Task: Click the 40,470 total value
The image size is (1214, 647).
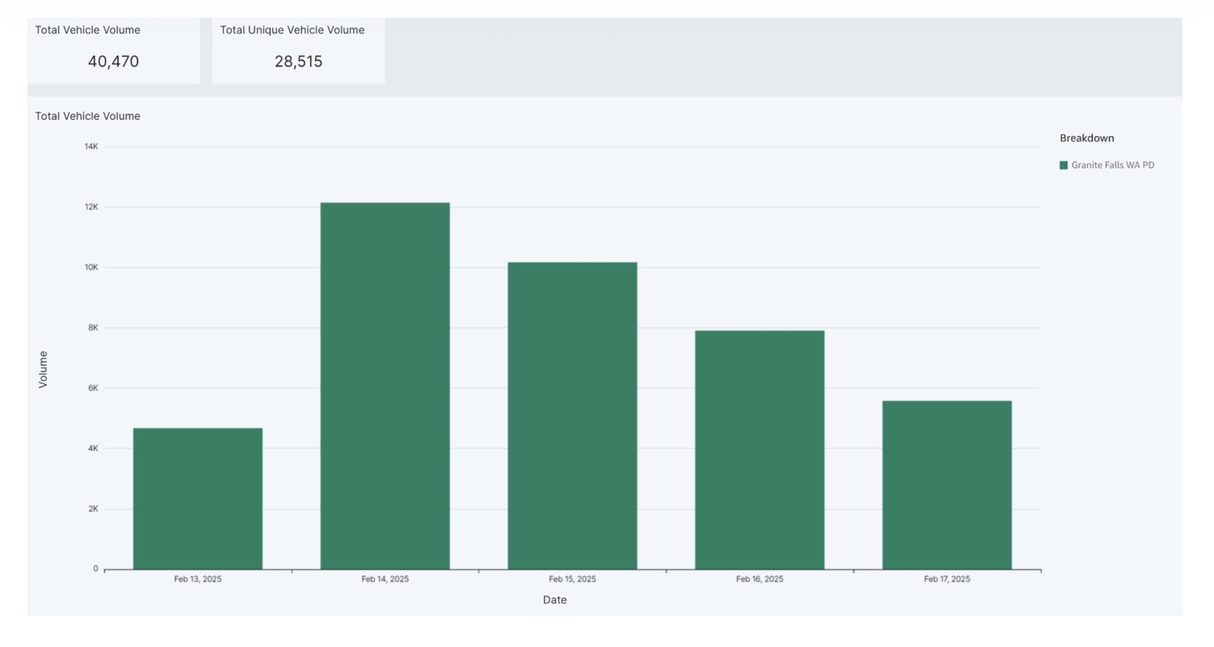Action: click(113, 61)
